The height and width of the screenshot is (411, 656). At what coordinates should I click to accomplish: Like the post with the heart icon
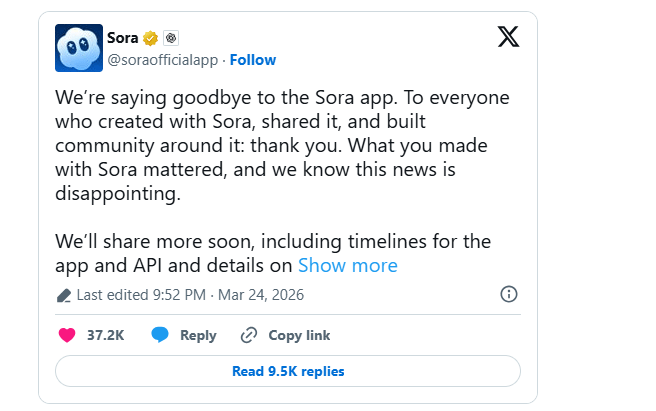pos(67,335)
